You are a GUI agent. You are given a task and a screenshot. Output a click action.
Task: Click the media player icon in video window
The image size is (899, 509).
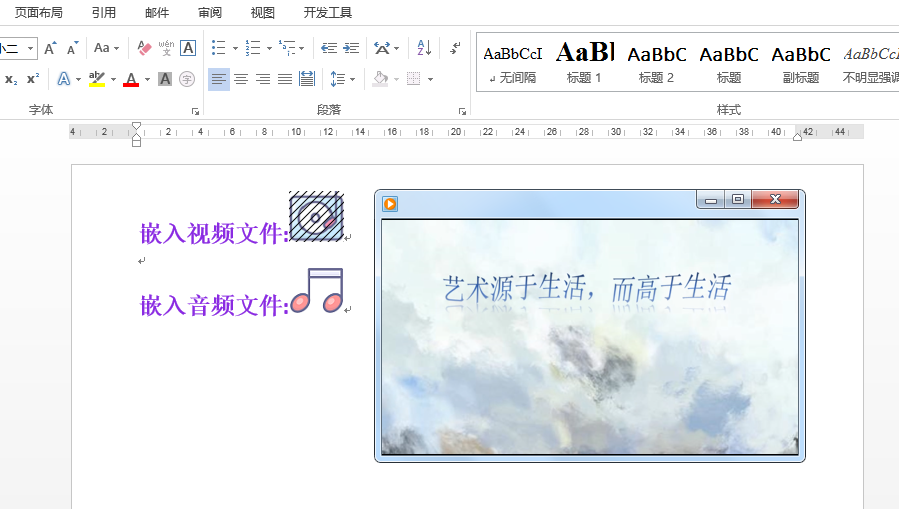point(390,203)
